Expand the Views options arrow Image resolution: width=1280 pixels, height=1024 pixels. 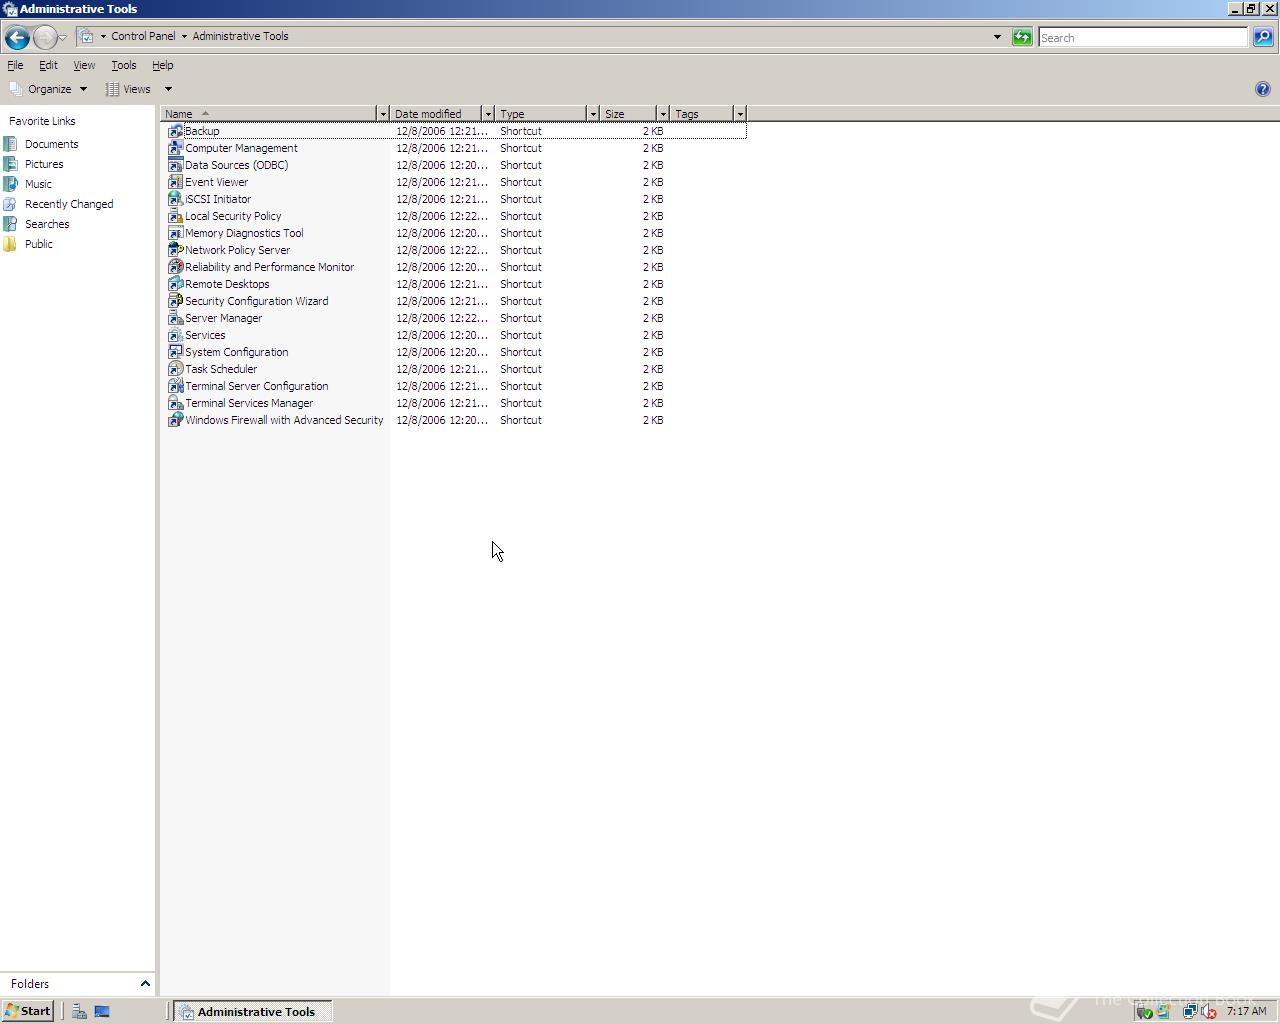168,89
